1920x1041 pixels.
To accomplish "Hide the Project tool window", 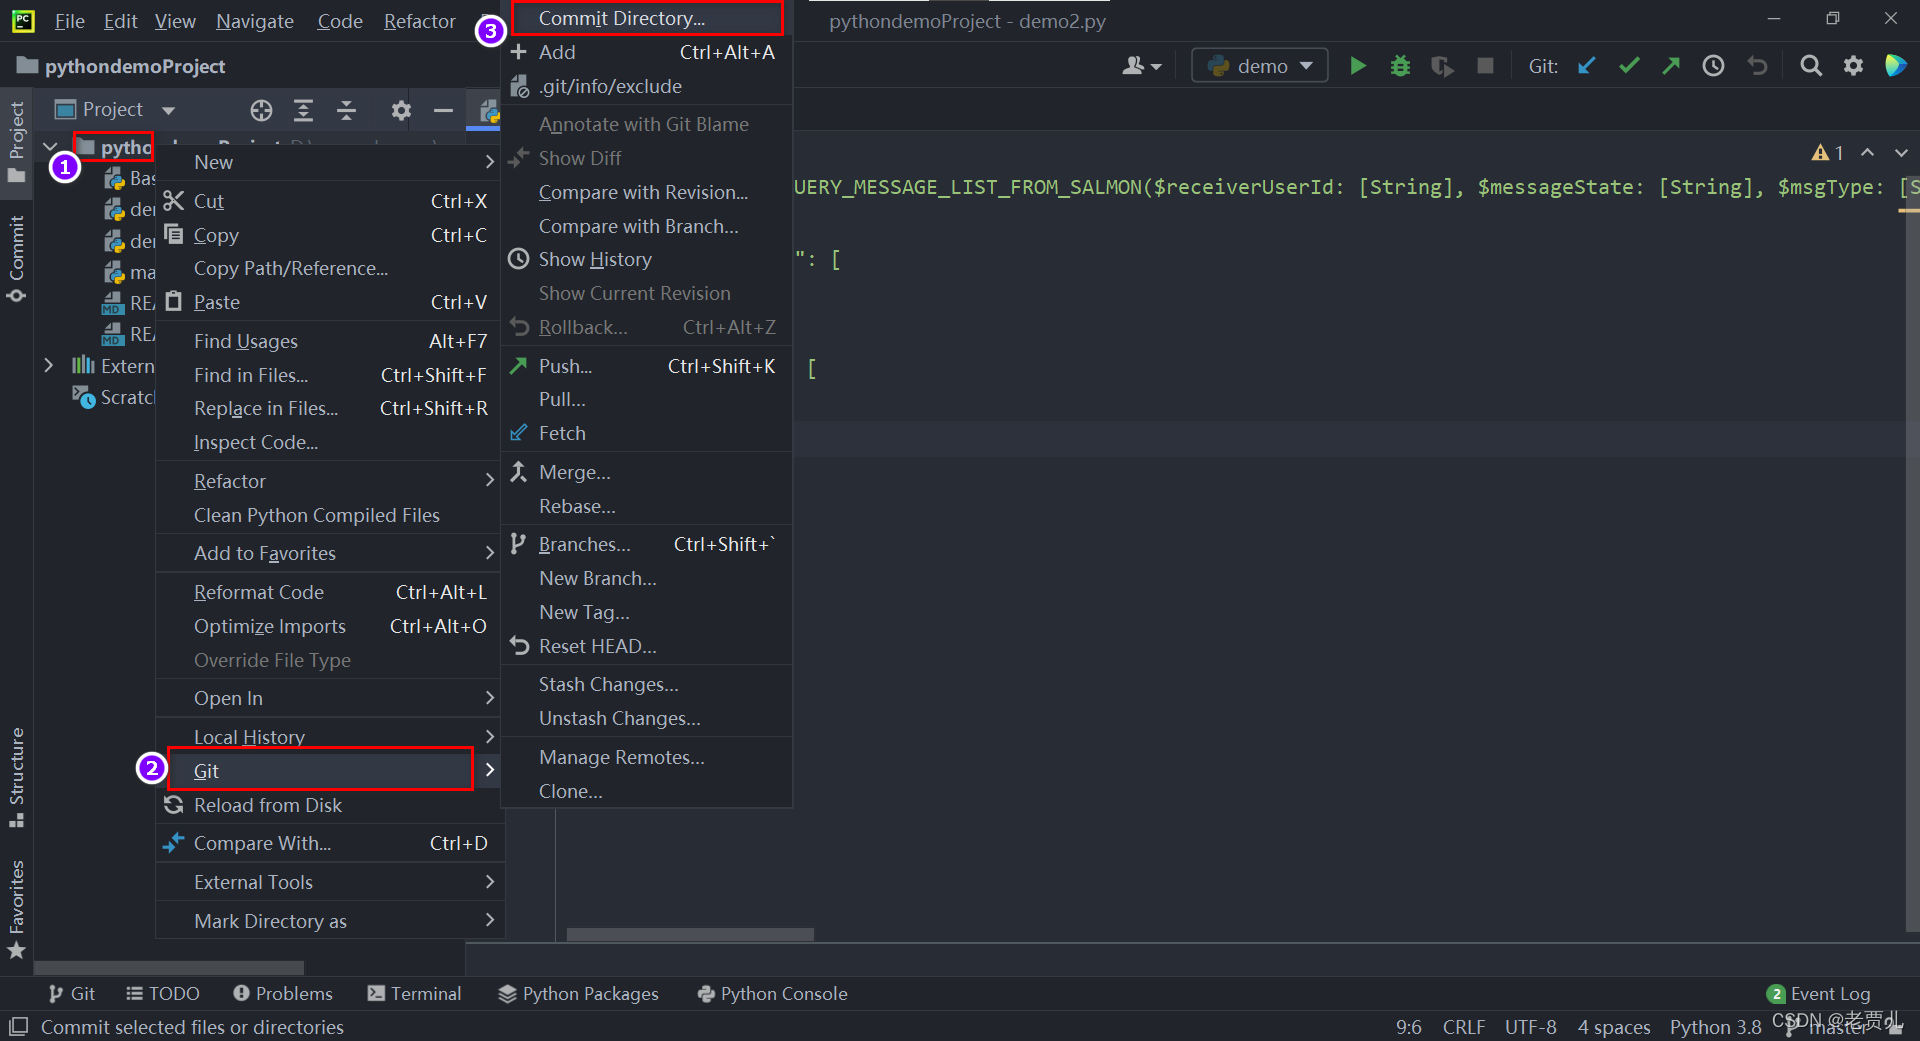I will point(443,110).
